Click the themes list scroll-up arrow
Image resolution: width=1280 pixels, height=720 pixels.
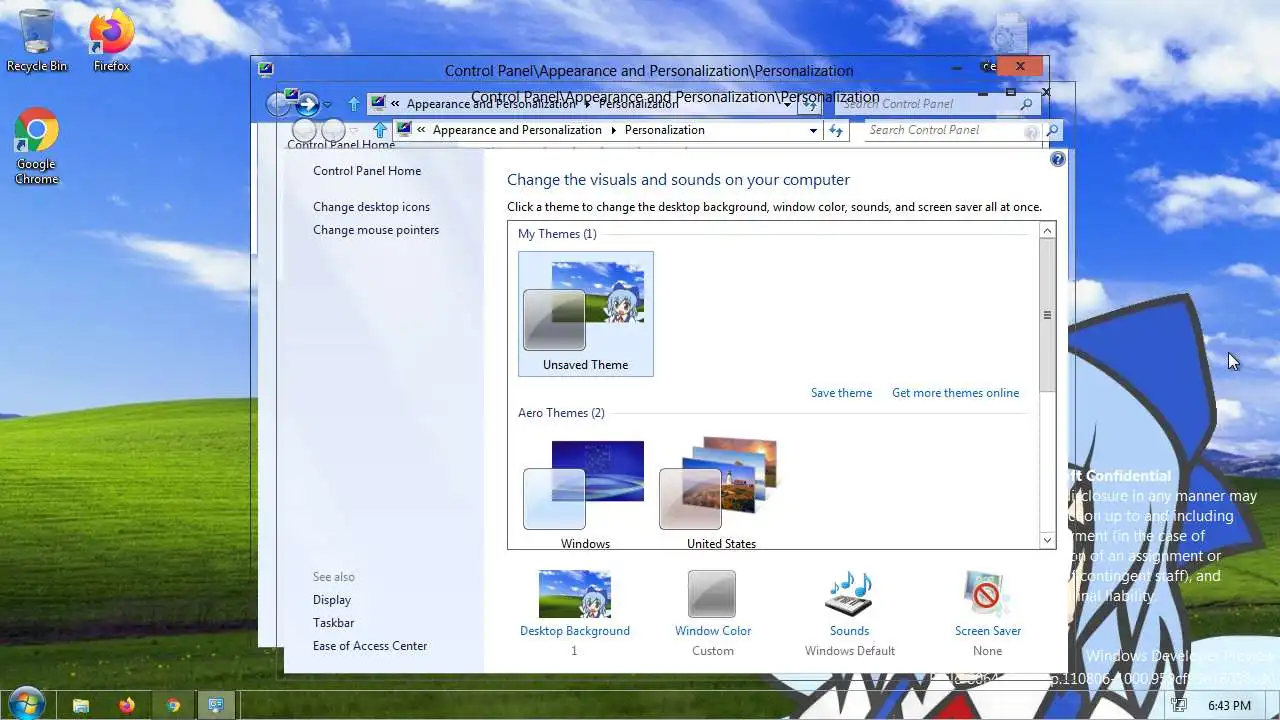pos(1047,231)
